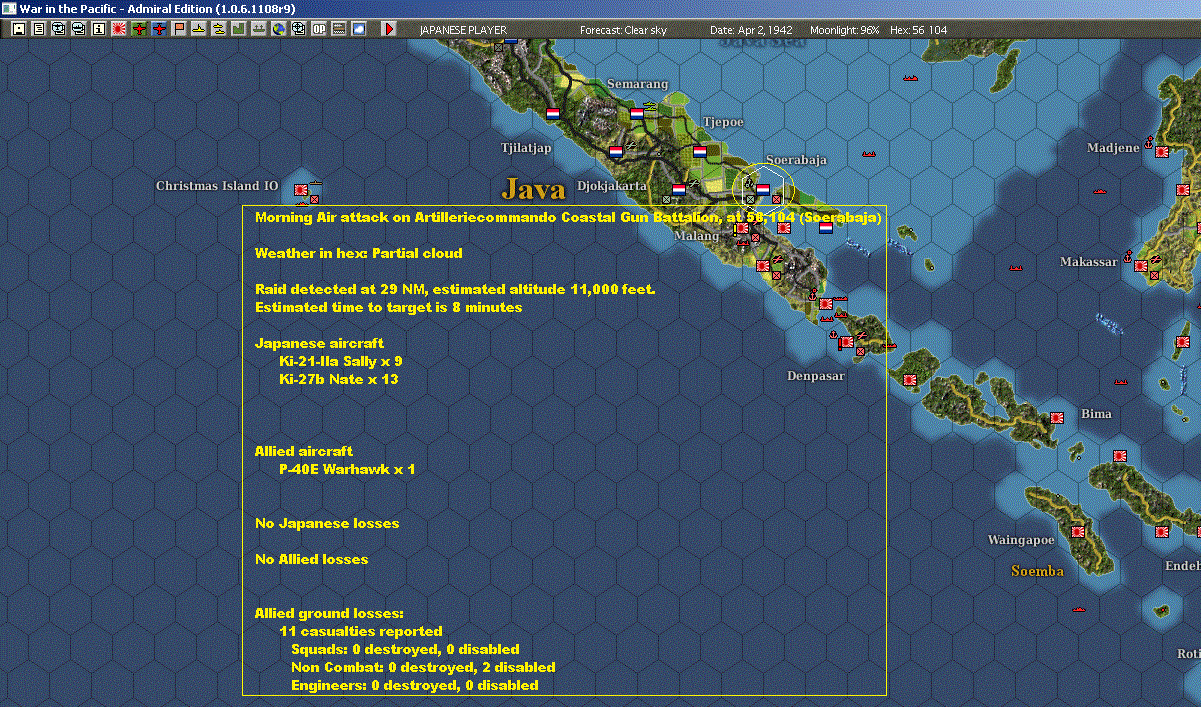The width and height of the screenshot is (1201, 707).
Task: Click the 'Bima' map label
Action: coord(1096,414)
